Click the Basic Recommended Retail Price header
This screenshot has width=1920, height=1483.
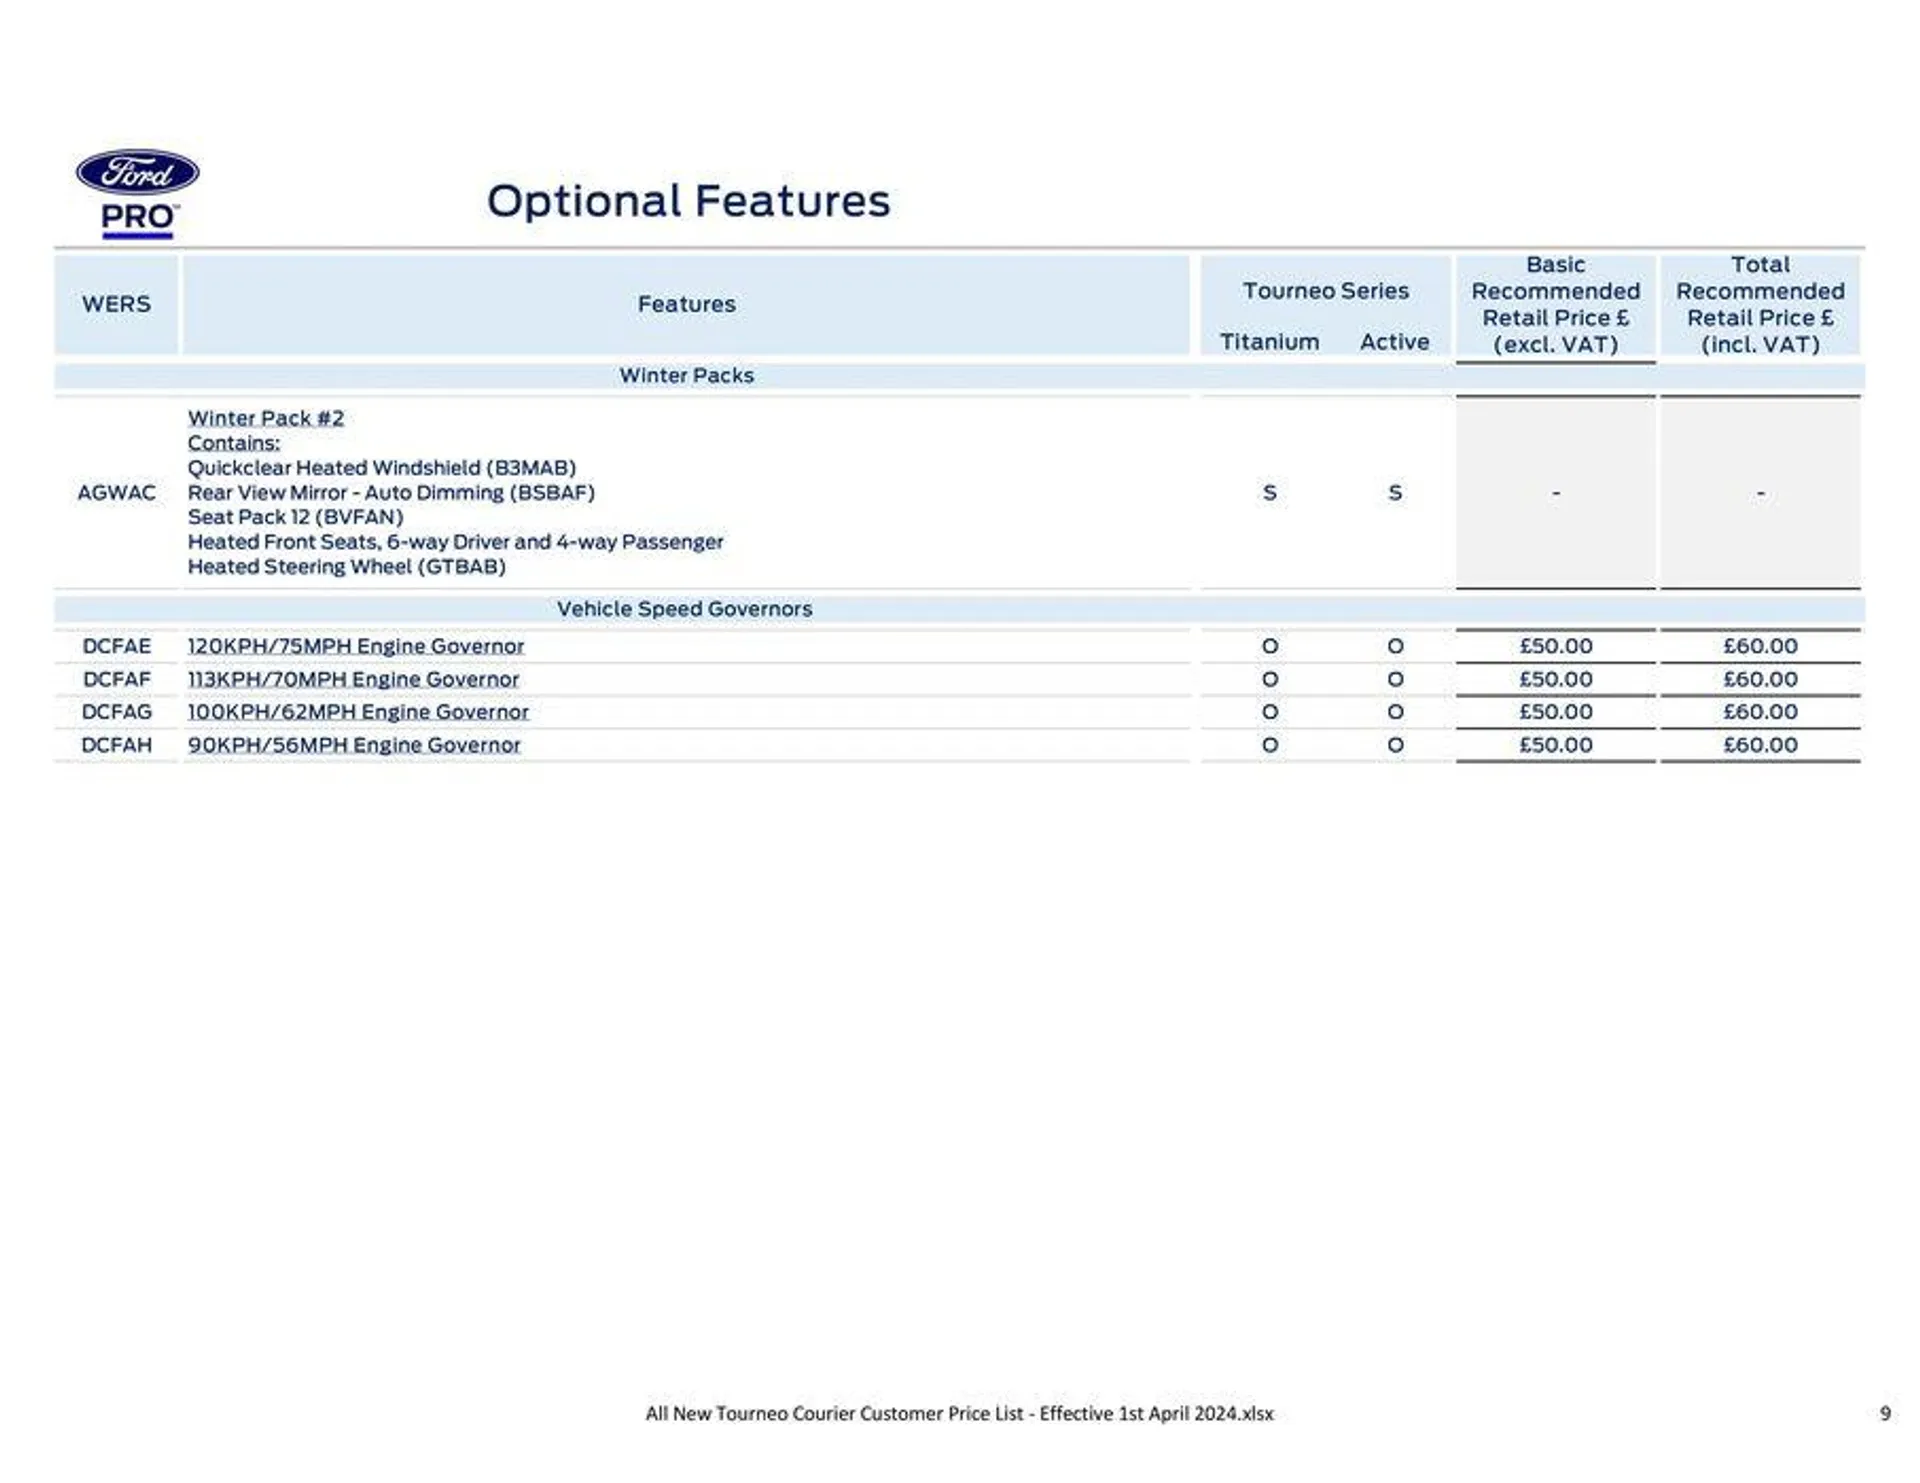coord(1555,305)
